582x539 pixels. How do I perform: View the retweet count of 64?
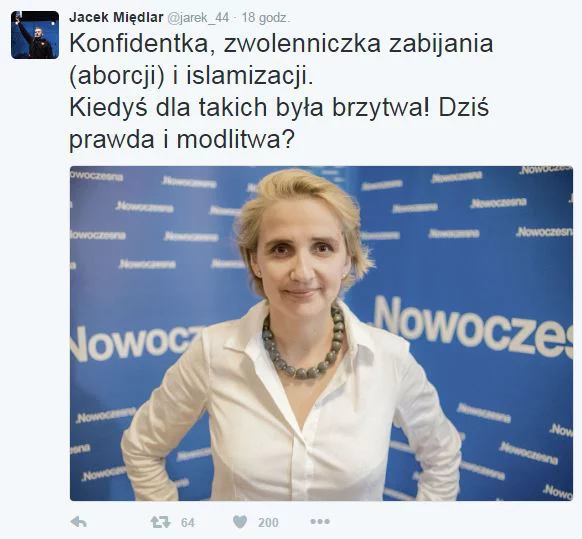(187, 523)
